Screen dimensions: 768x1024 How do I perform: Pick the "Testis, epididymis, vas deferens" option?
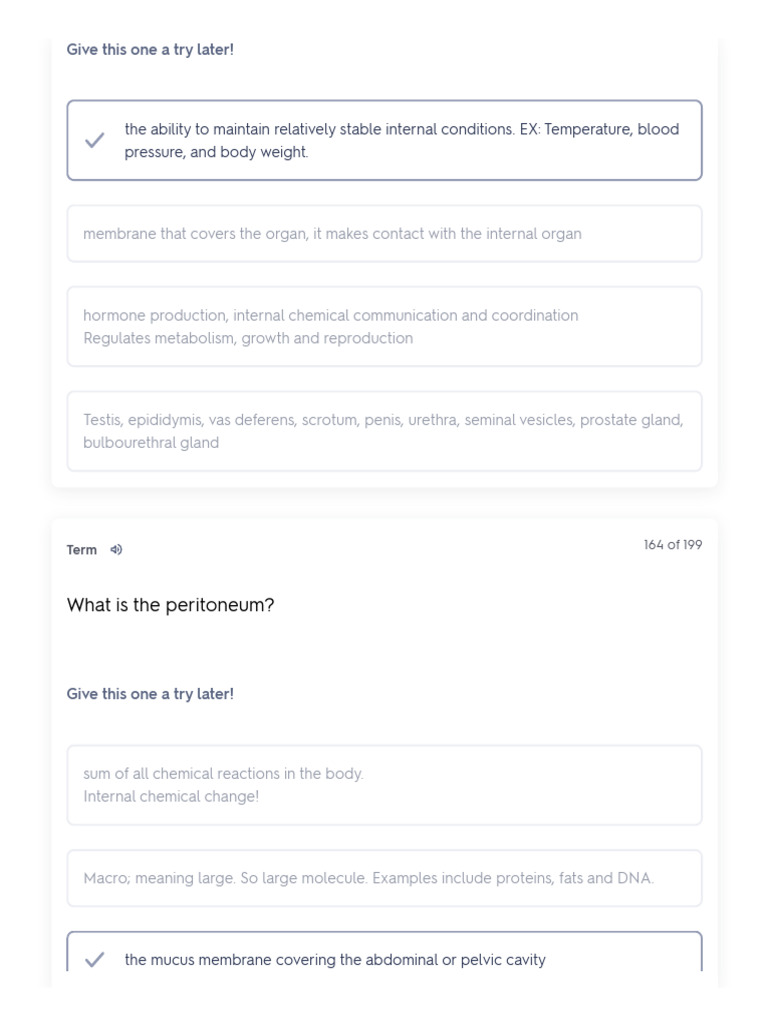384,431
